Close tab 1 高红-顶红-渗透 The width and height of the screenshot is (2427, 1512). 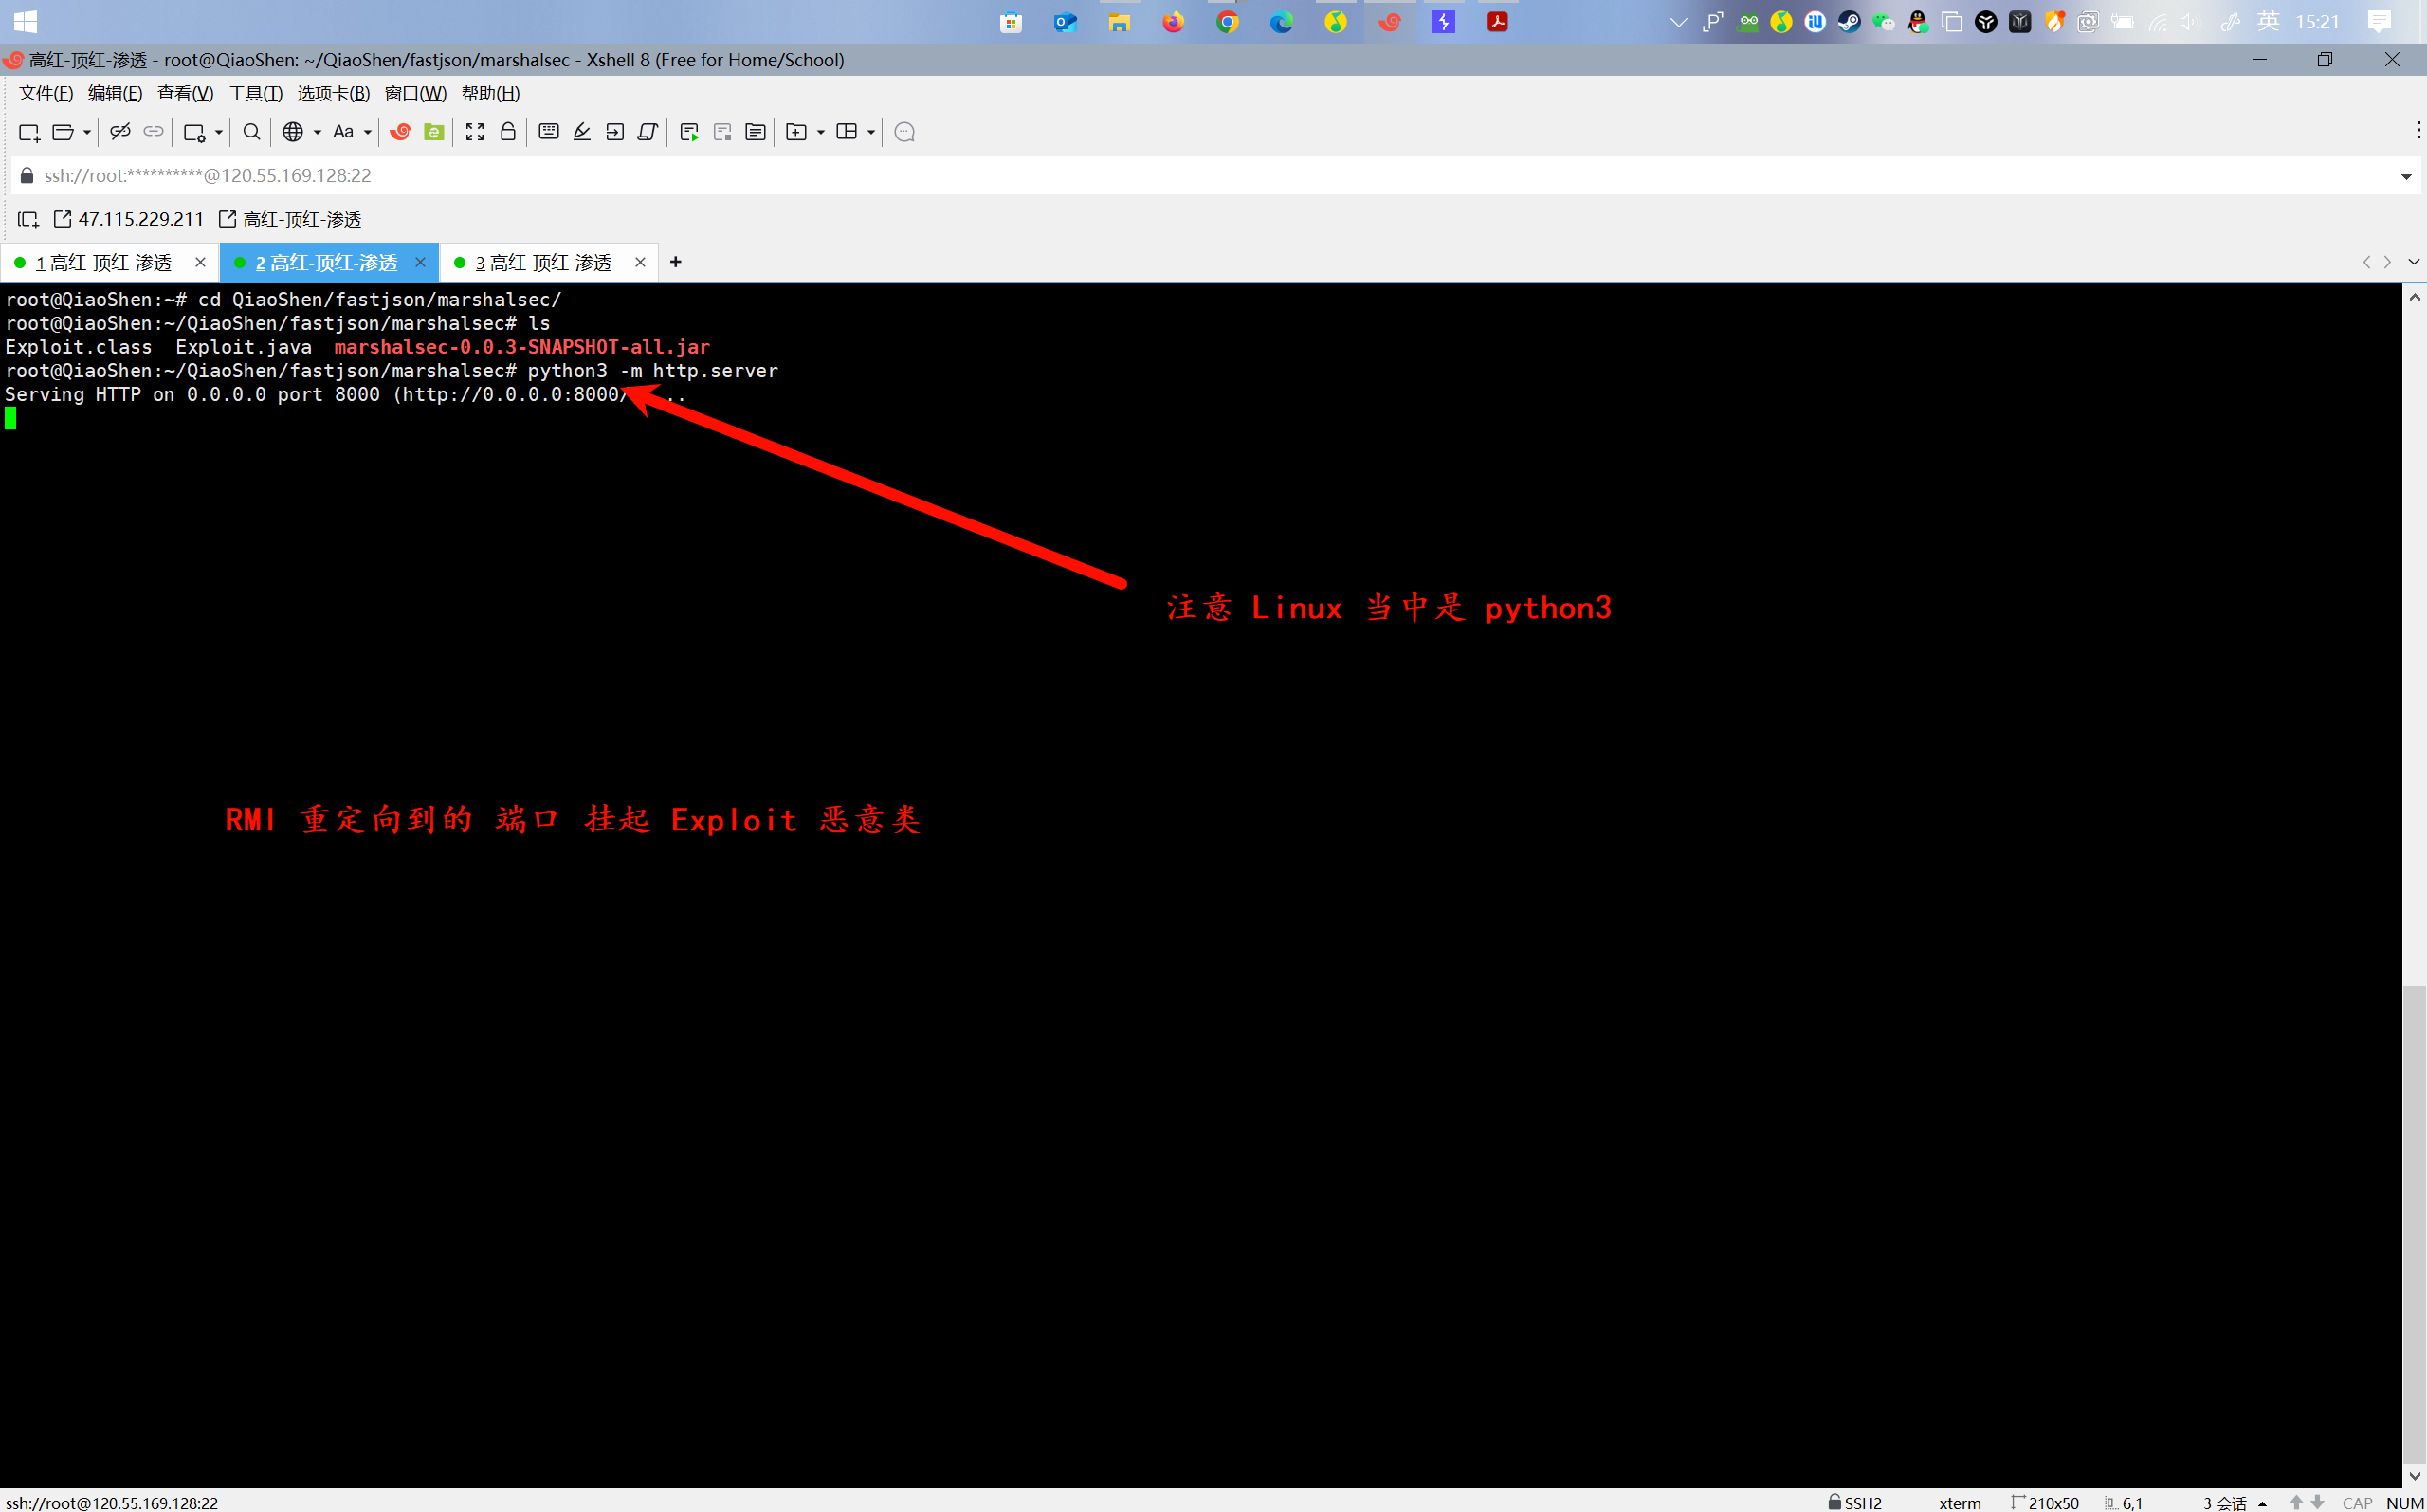coord(200,262)
